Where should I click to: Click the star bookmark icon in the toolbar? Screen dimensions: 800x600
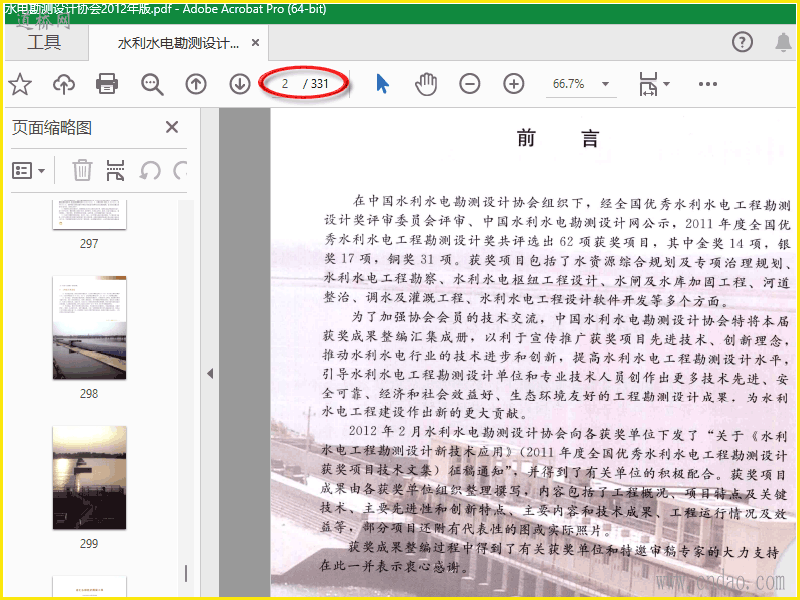point(20,84)
